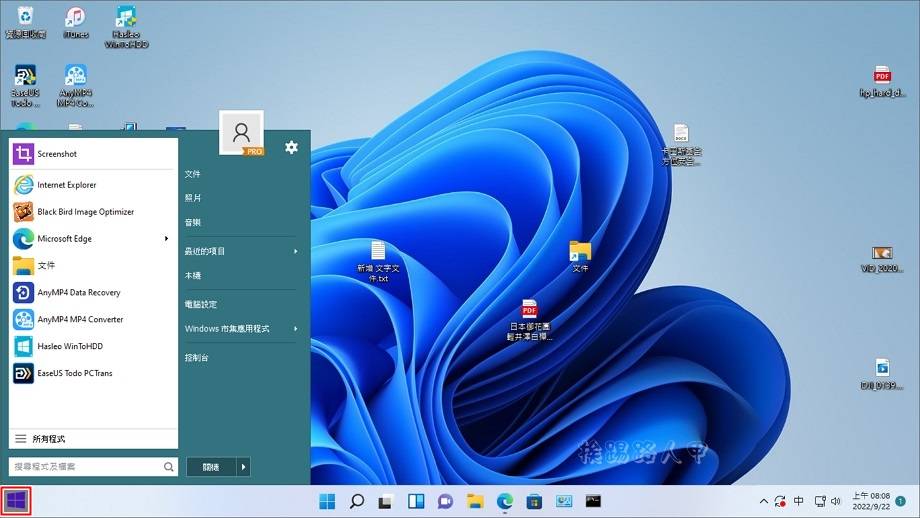
Task: Expand 最近的項目 submenu
Action: coord(295,252)
